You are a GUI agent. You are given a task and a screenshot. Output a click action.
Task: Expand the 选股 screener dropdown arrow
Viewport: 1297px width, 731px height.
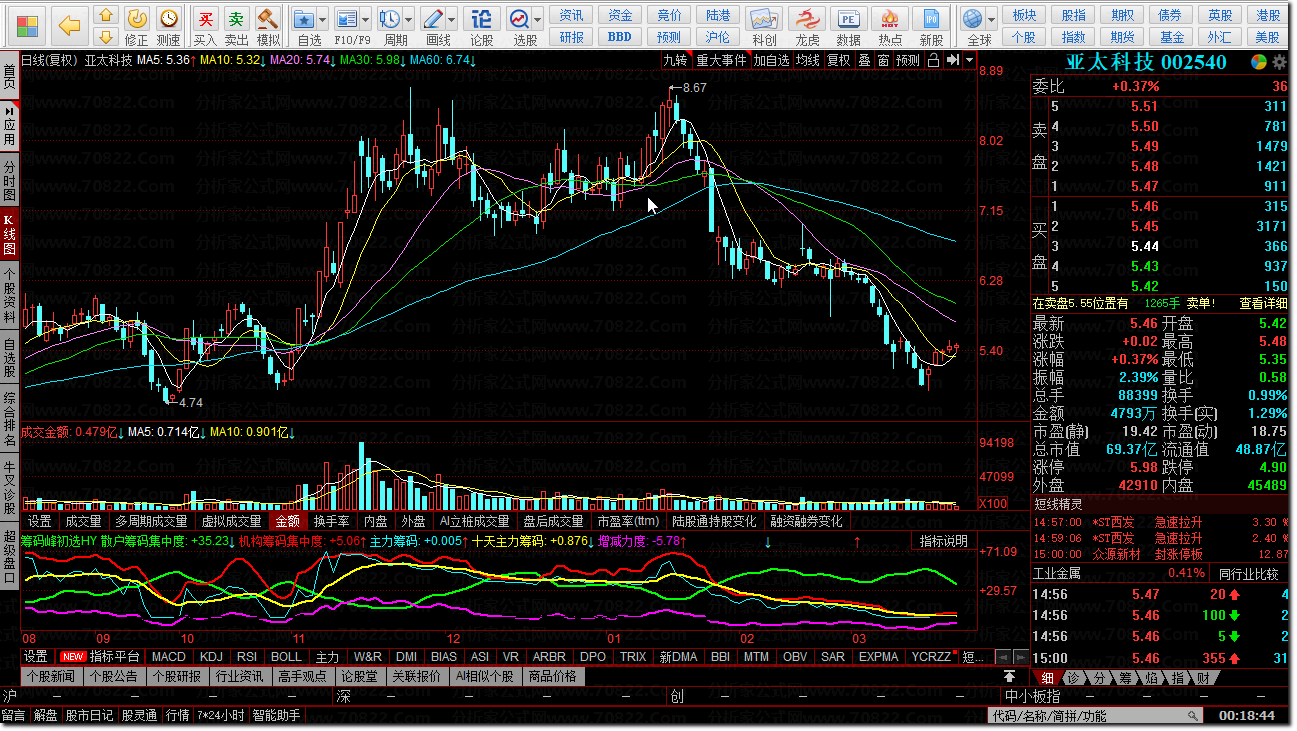coord(538,19)
